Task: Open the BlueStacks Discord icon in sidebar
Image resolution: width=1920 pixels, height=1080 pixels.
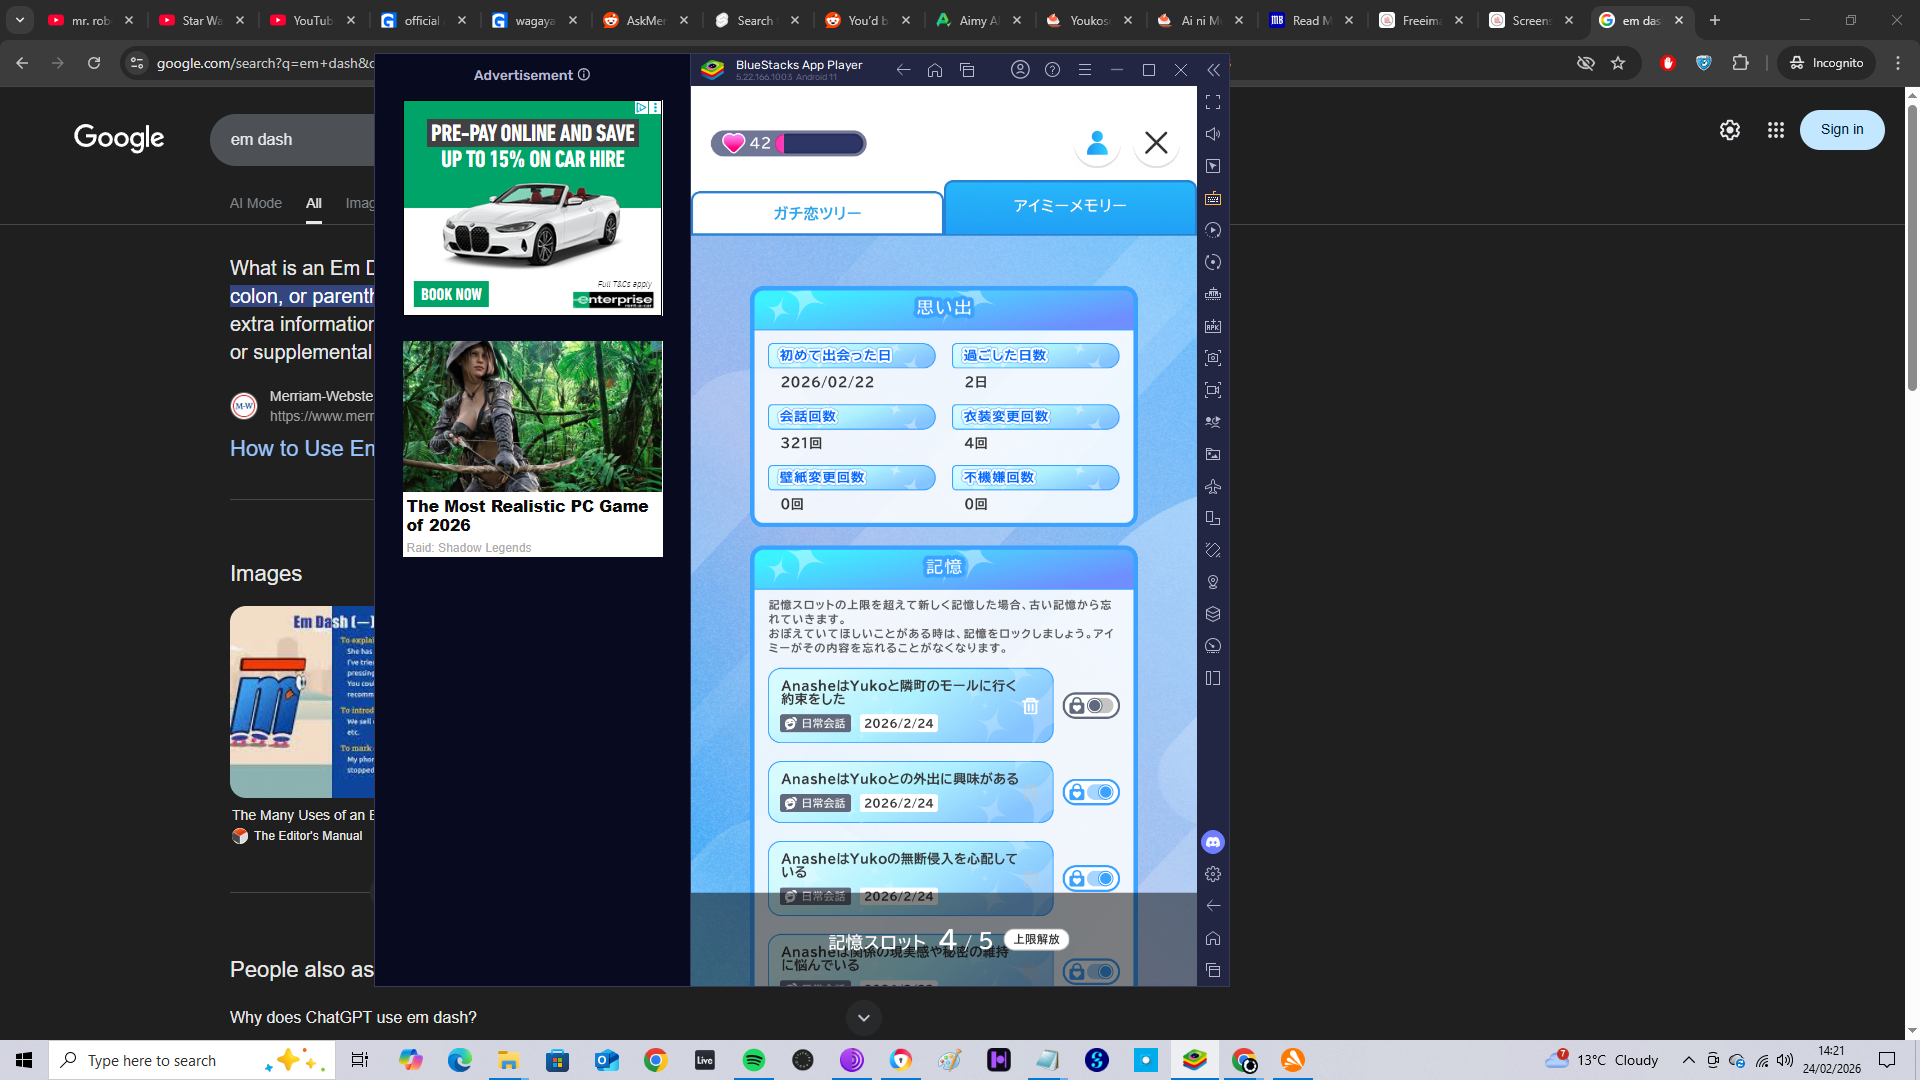Action: (1213, 842)
